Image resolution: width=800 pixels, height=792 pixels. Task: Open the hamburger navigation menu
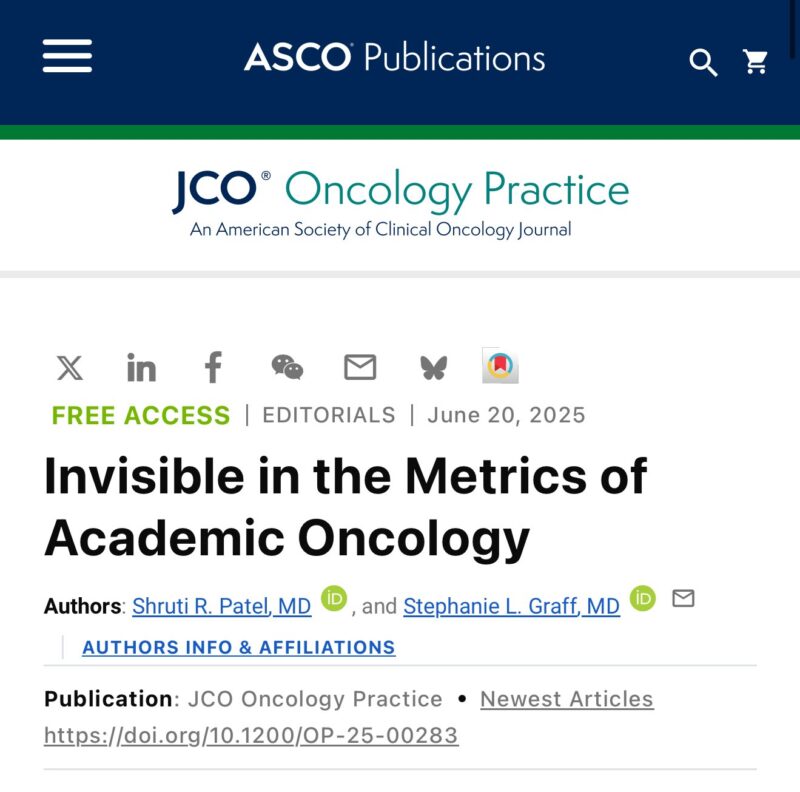click(67, 56)
